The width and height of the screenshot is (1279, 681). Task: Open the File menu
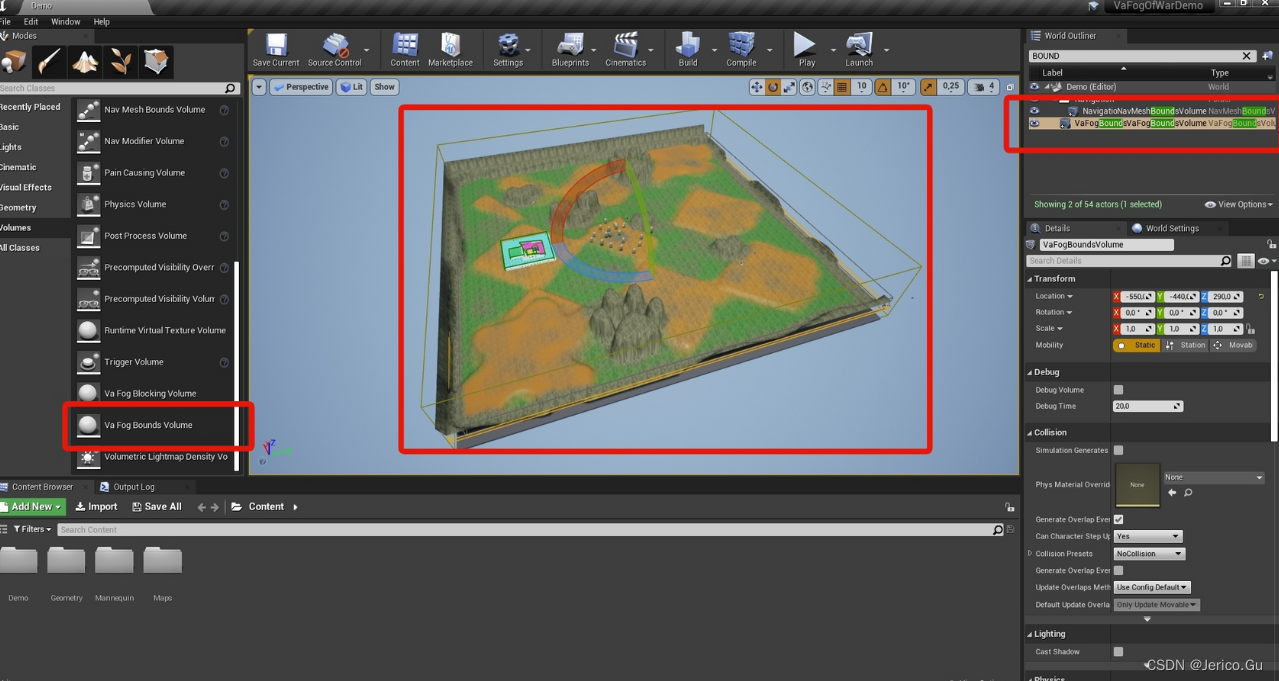6,21
